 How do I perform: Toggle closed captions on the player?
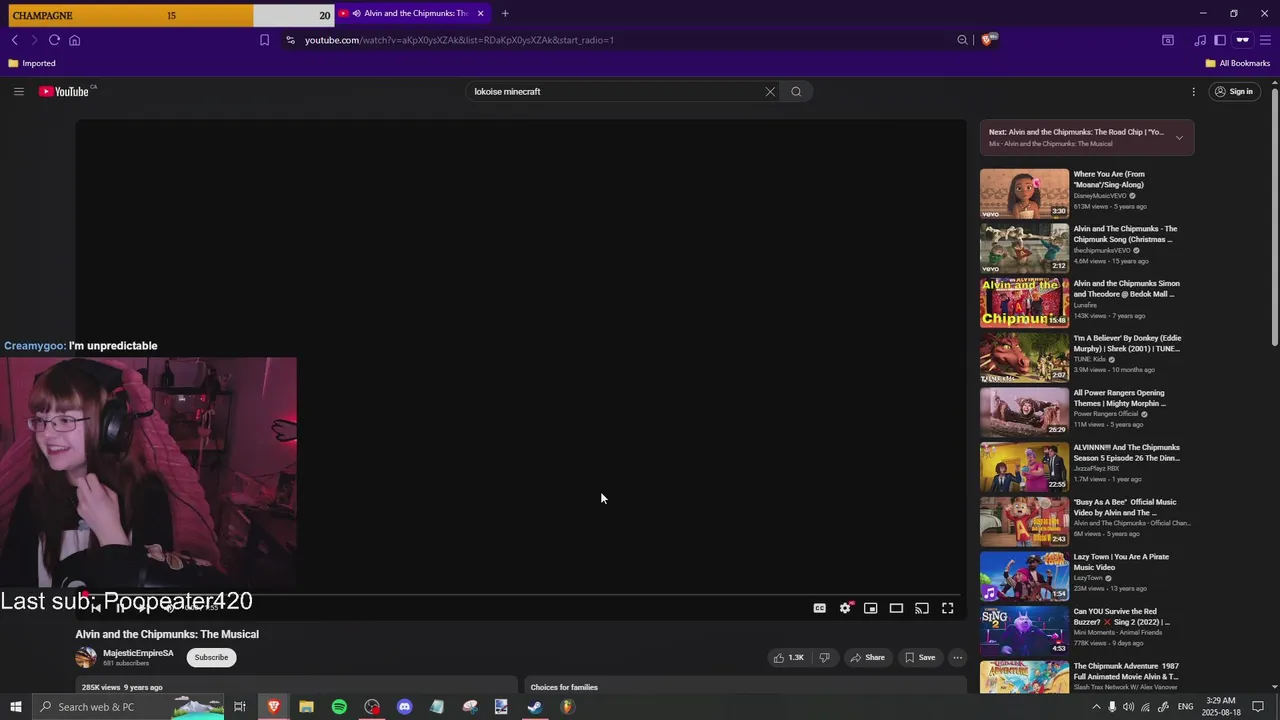820,608
